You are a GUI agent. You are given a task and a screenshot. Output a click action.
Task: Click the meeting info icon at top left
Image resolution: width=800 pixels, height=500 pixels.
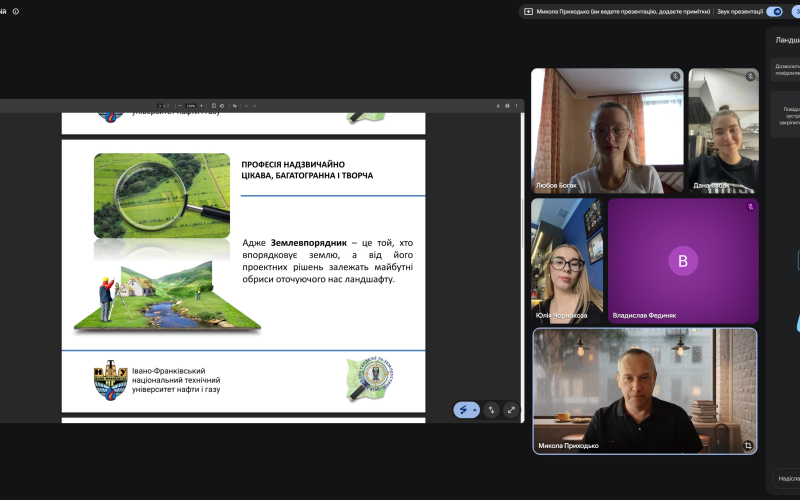16,11
